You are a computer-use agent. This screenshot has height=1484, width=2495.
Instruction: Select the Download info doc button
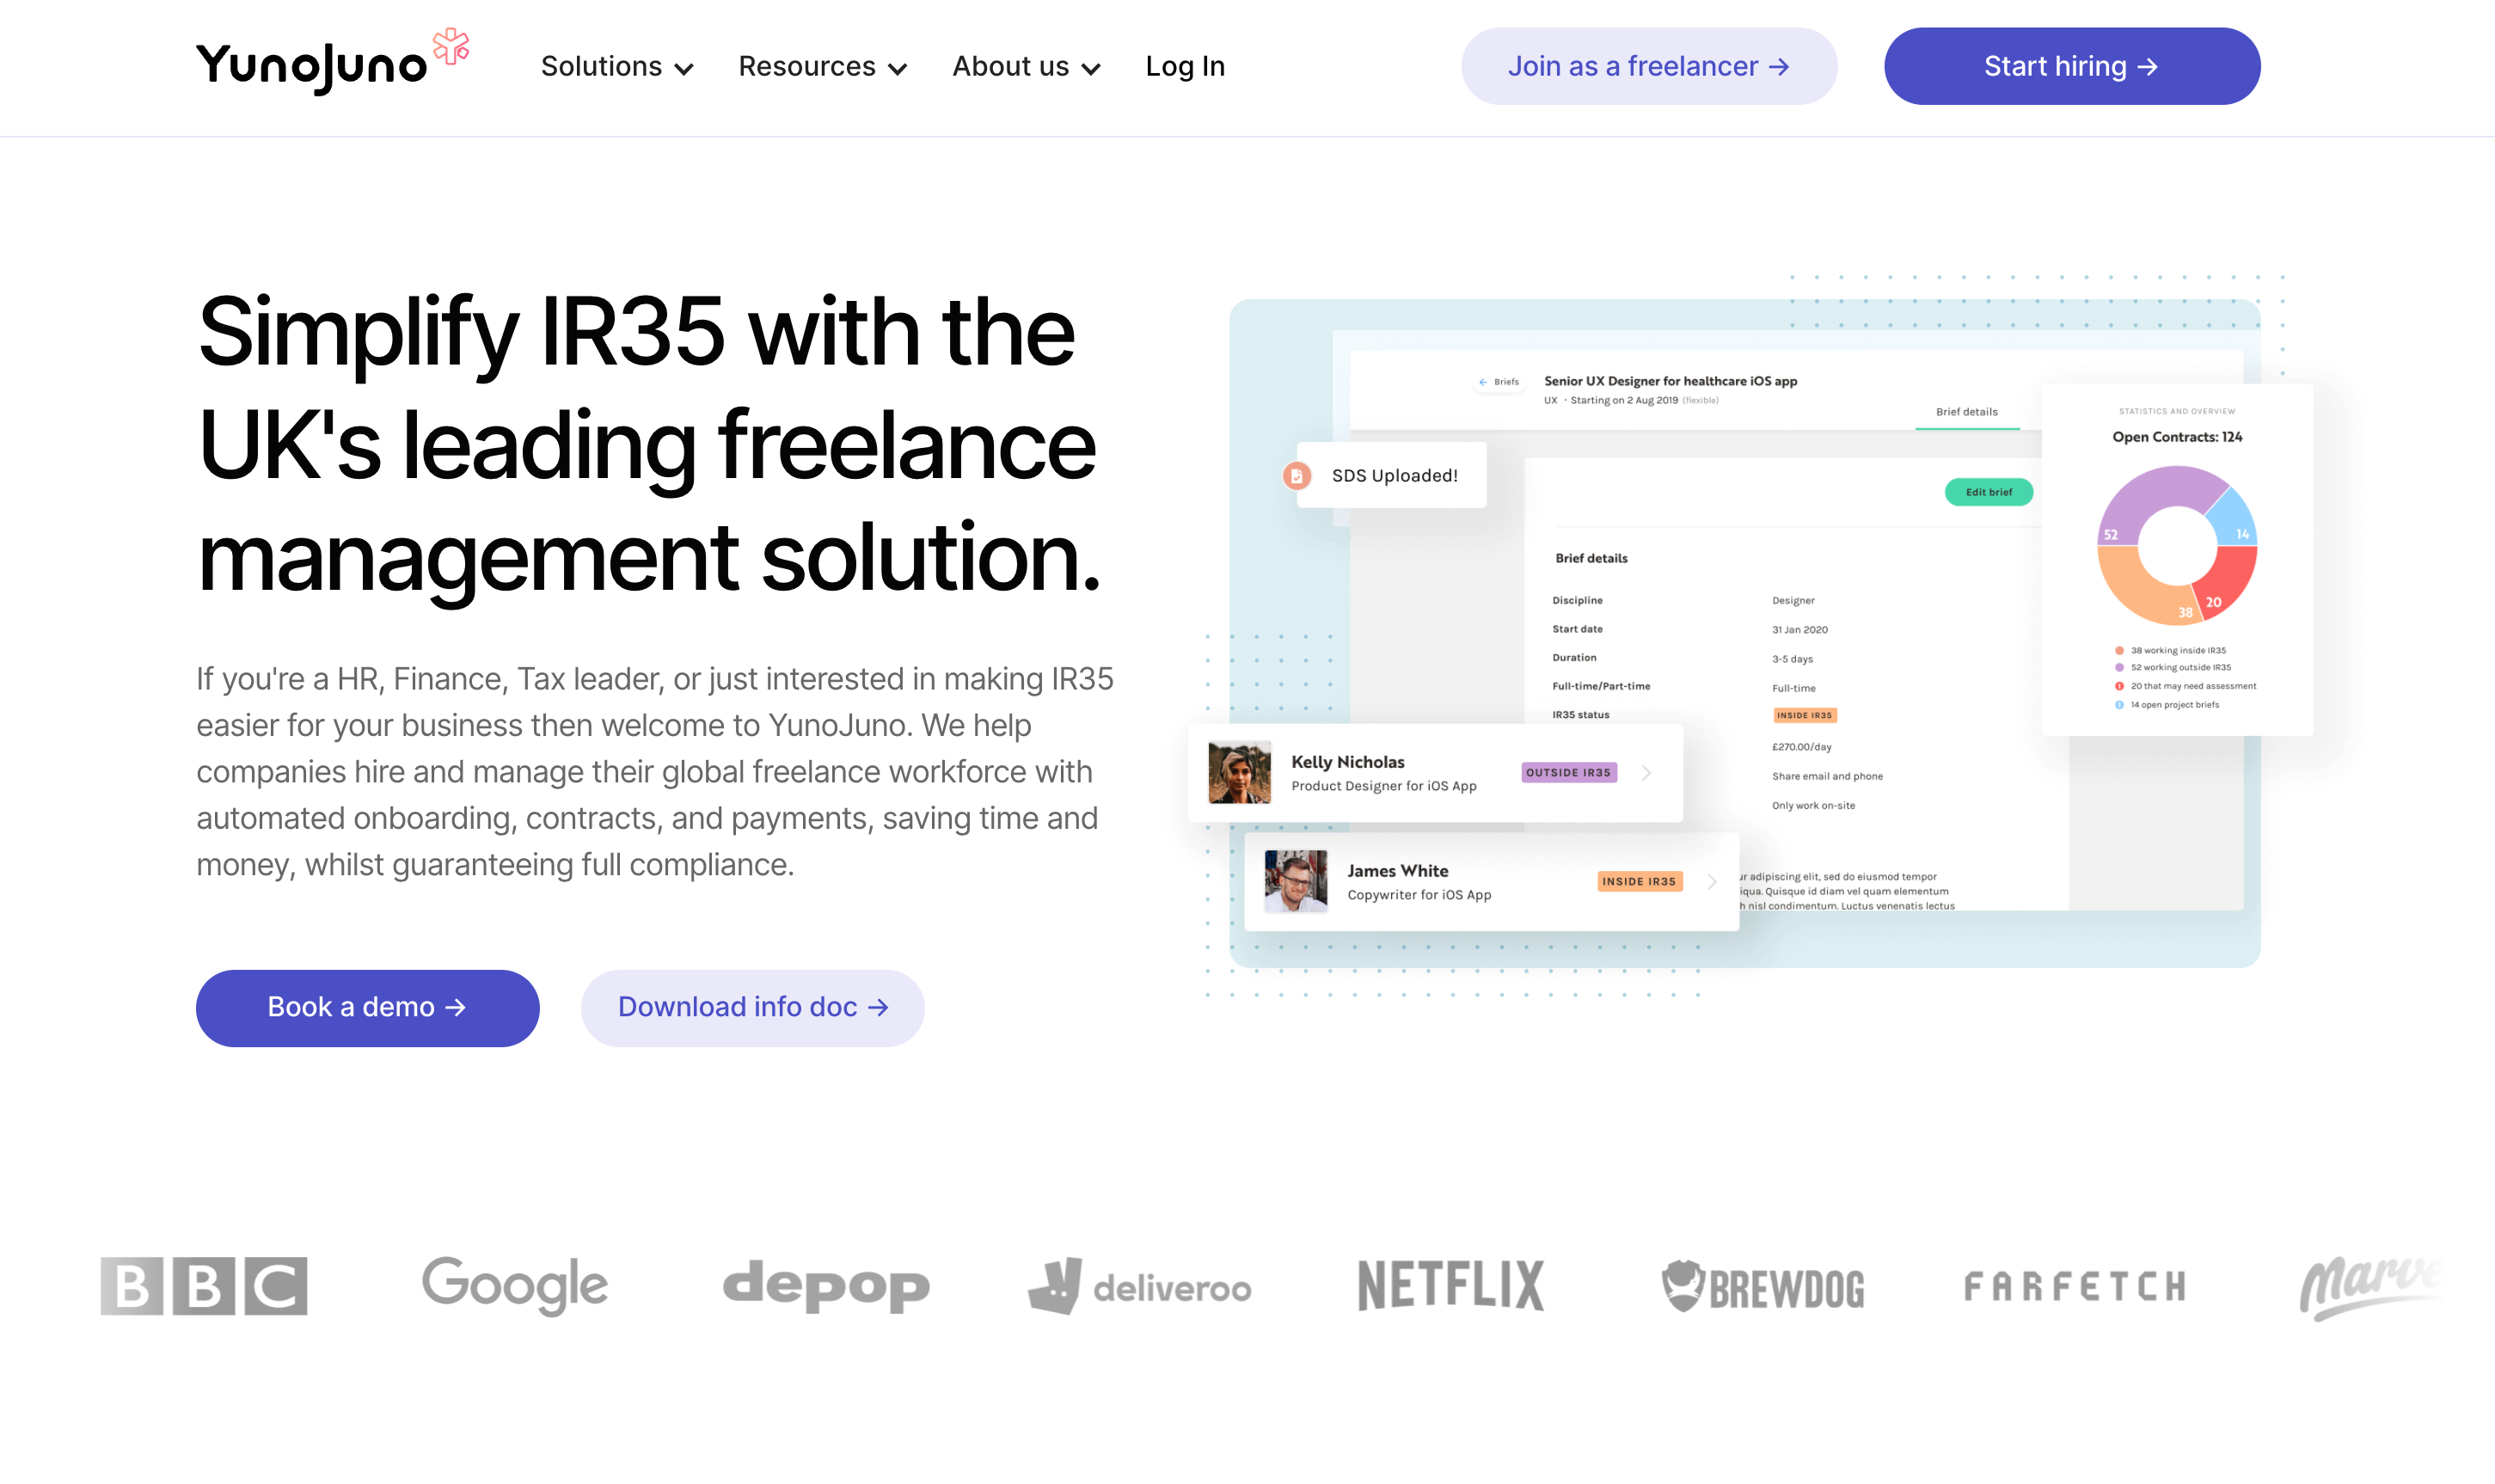(752, 1007)
